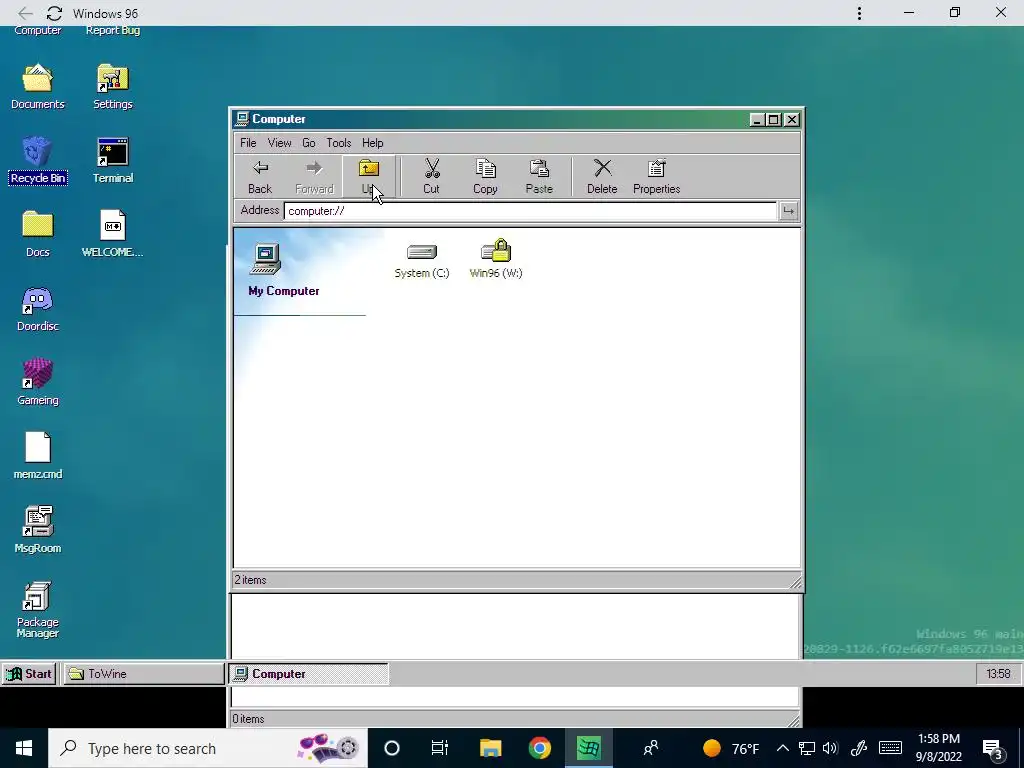Click the Forward arrow toolbar button
The width and height of the screenshot is (1024, 768).
click(x=314, y=176)
